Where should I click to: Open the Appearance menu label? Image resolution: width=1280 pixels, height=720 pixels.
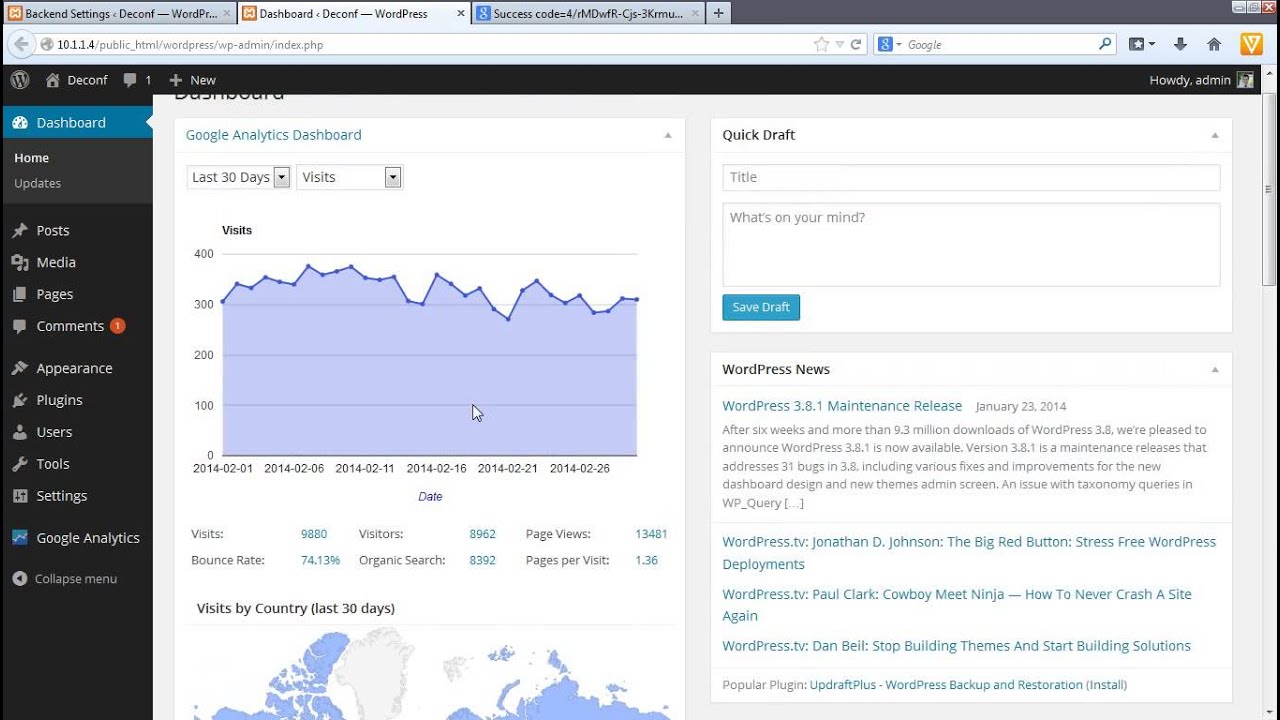click(x=74, y=368)
